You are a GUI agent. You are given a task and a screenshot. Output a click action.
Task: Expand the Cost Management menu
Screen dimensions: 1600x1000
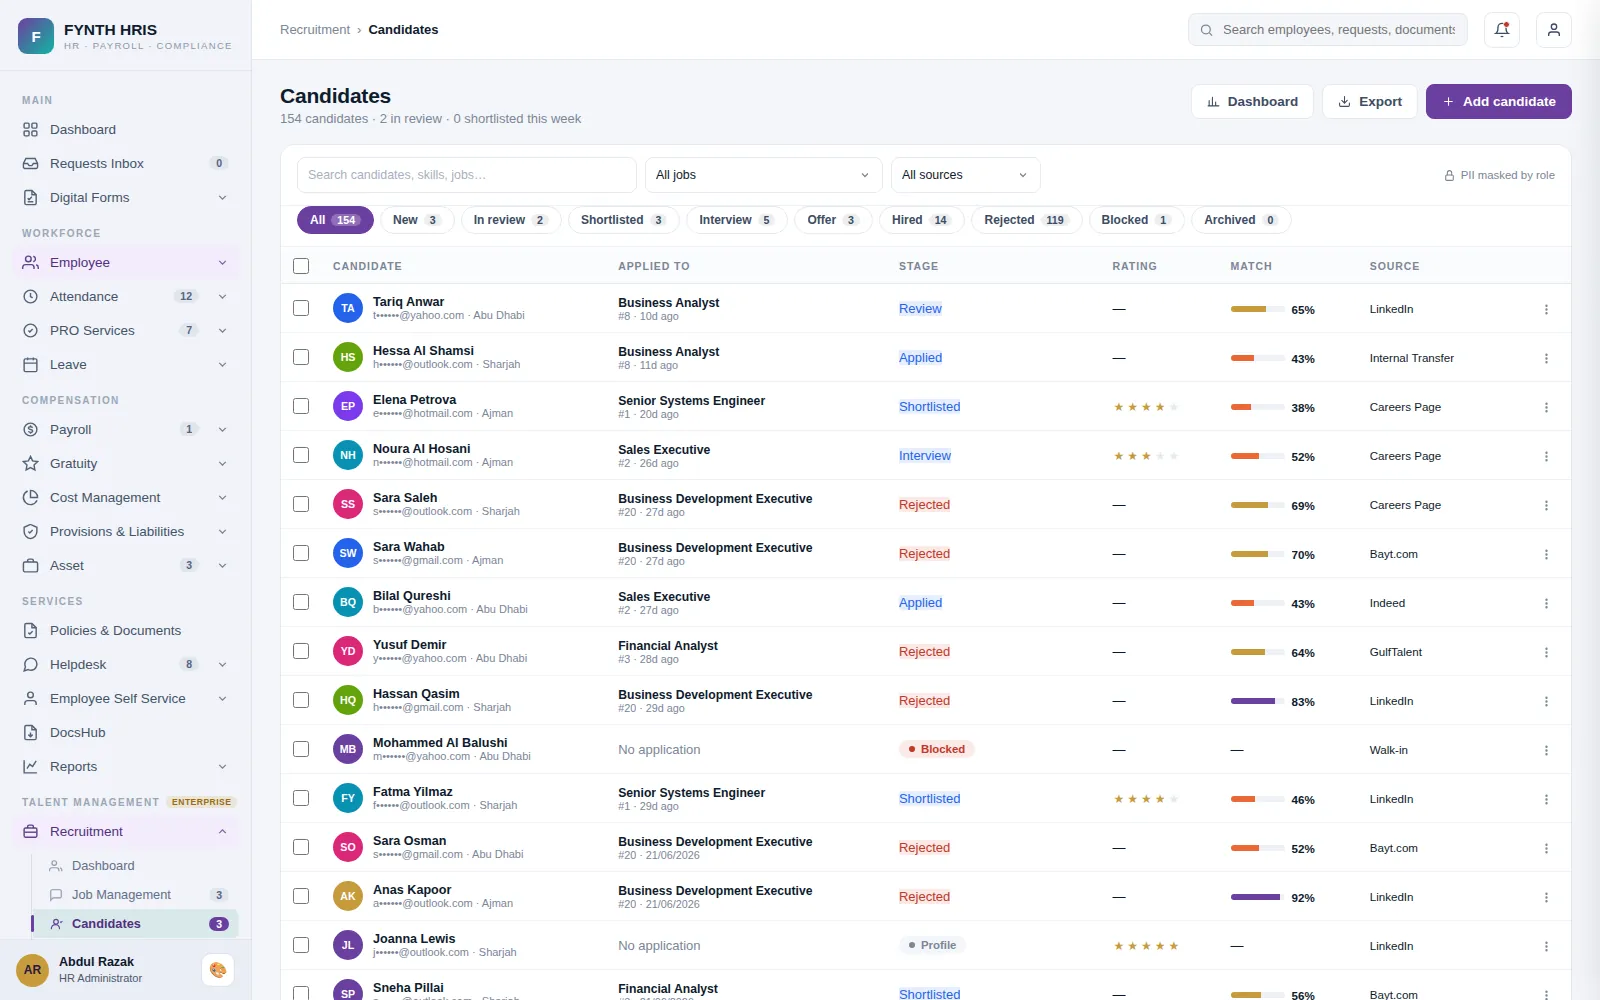[x=126, y=498]
